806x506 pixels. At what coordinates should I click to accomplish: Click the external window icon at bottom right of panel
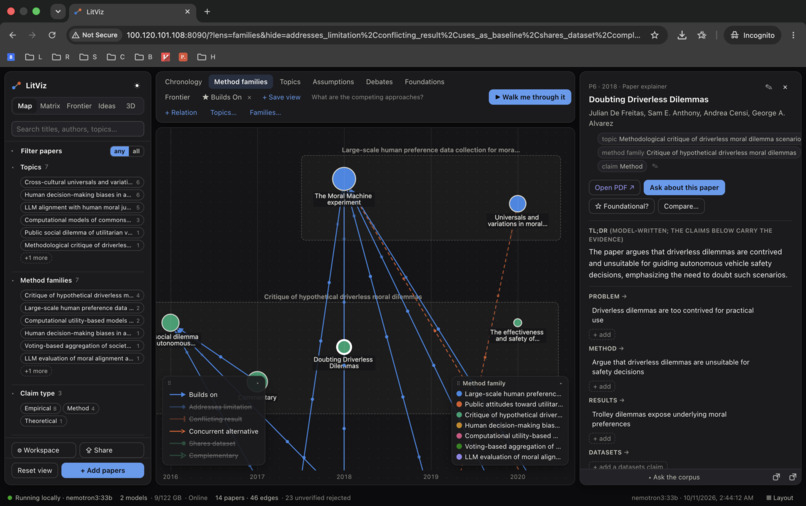click(x=793, y=477)
